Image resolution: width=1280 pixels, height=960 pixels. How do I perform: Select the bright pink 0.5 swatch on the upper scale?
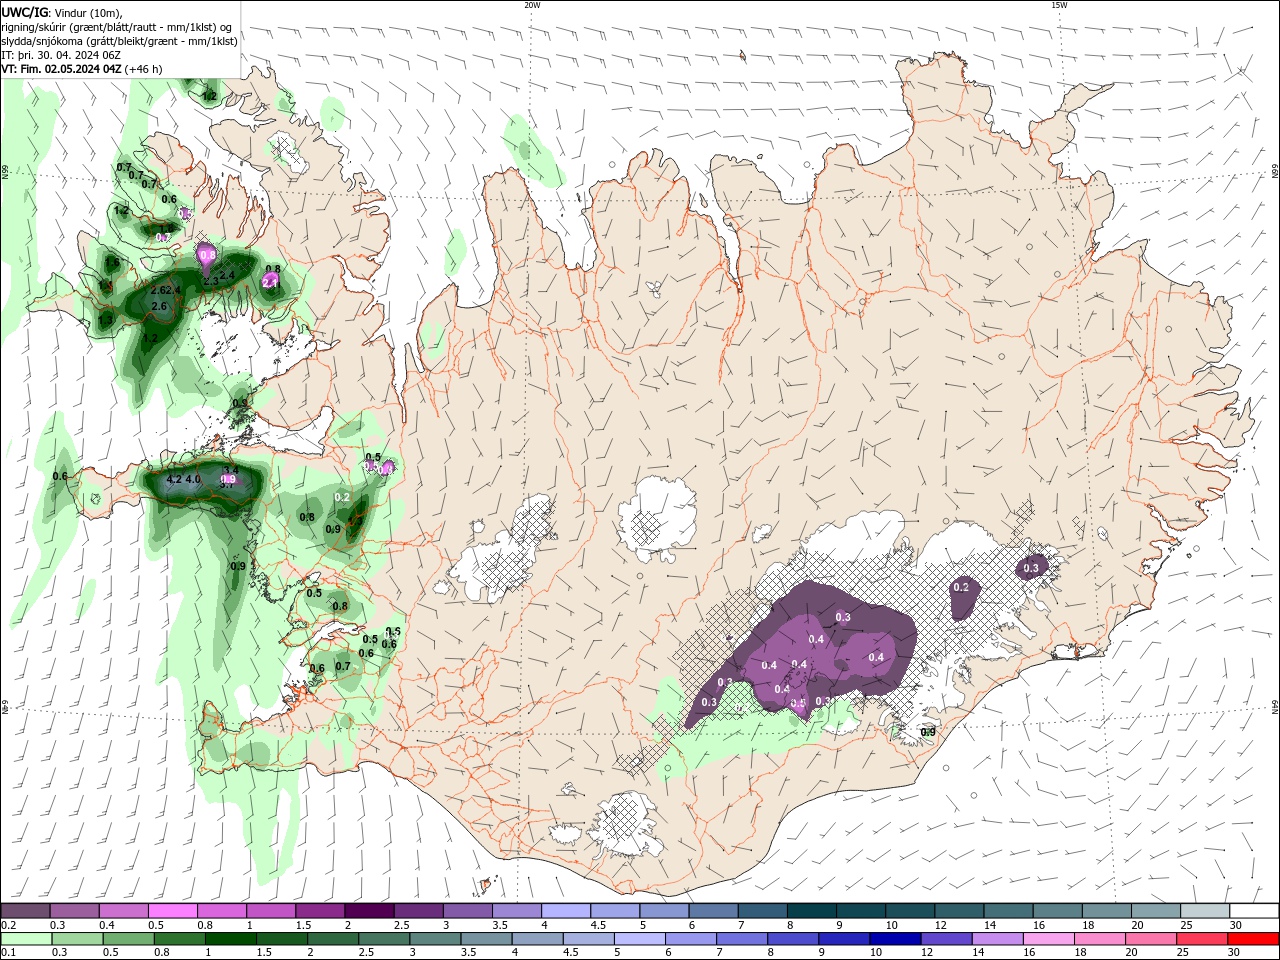pos(172,911)
